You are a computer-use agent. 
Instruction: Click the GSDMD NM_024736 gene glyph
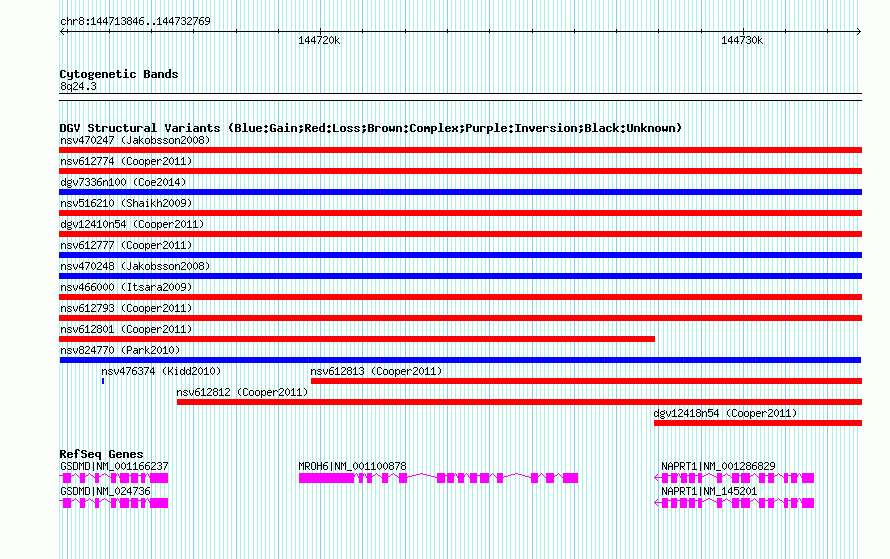coord(114,503)
